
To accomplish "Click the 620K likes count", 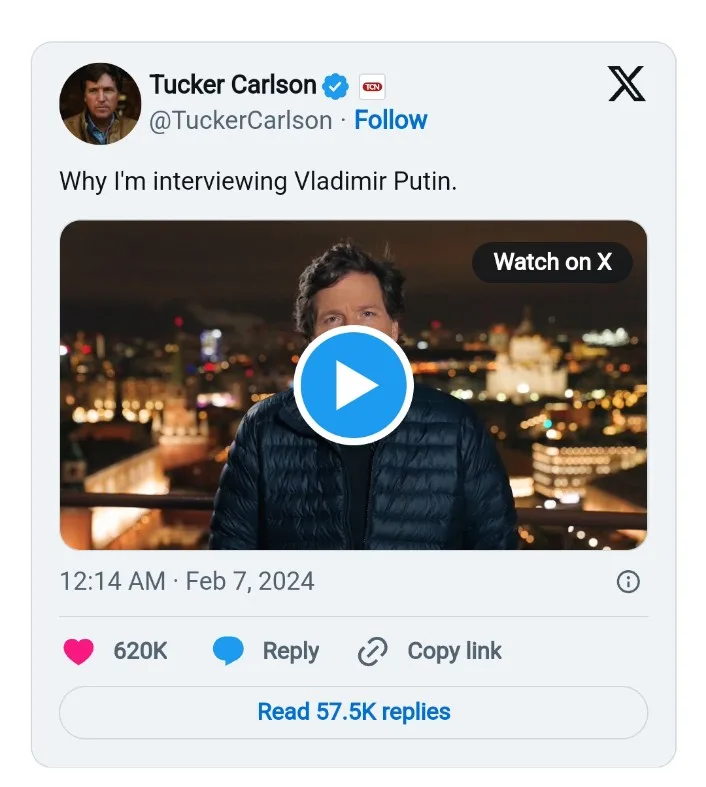I will [x=140, y=652].
